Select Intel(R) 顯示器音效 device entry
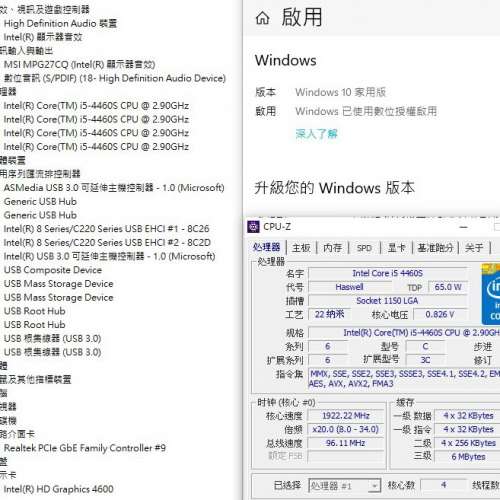Image resolution: width=500 pixels, height=500 pixels. point(43,37)
